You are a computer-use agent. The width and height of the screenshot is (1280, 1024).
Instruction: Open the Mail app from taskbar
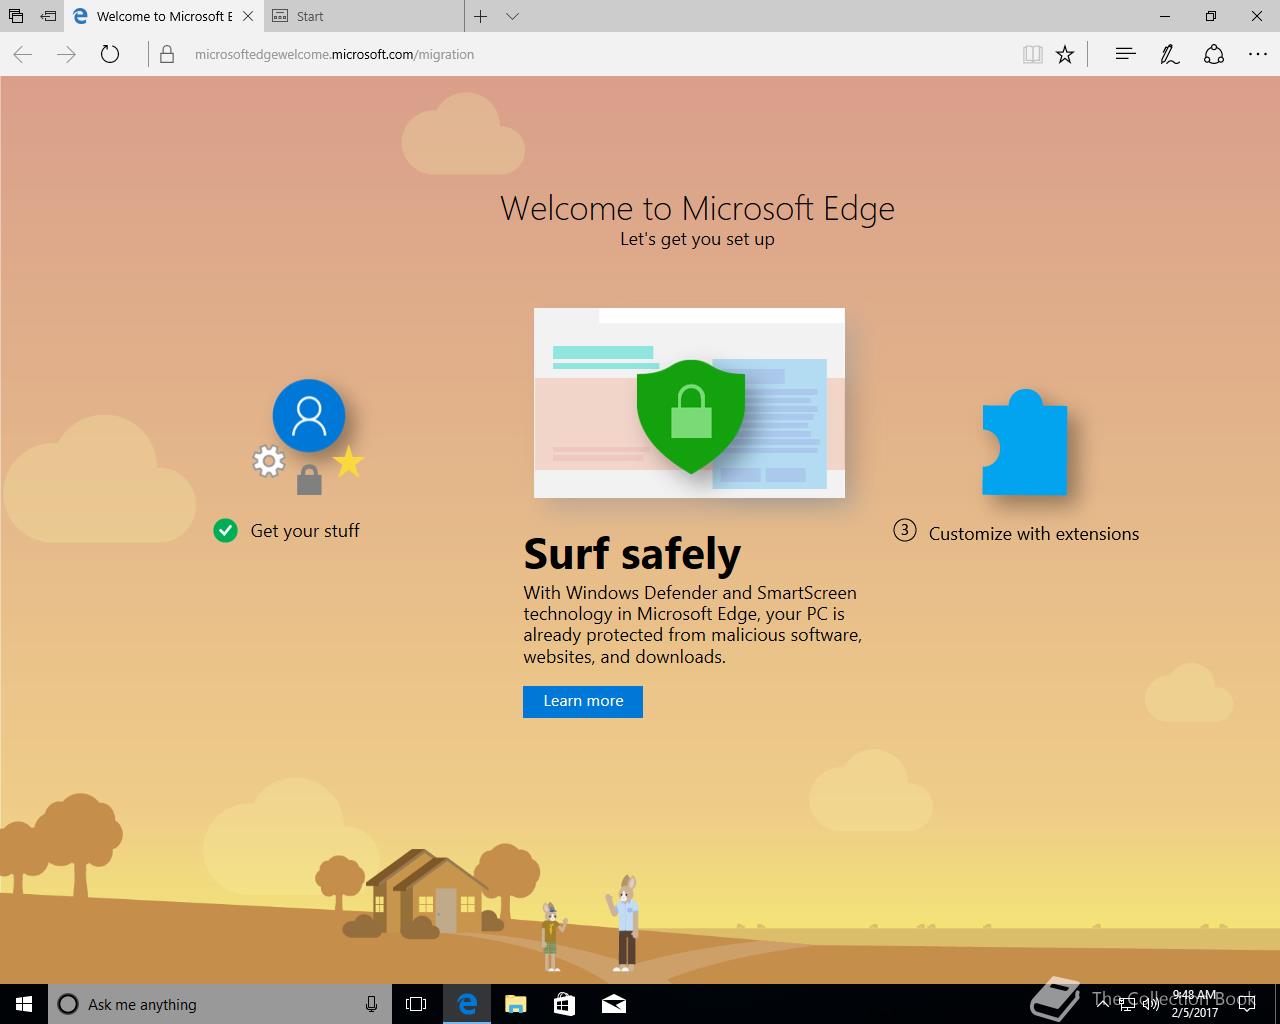point(614,1004)
